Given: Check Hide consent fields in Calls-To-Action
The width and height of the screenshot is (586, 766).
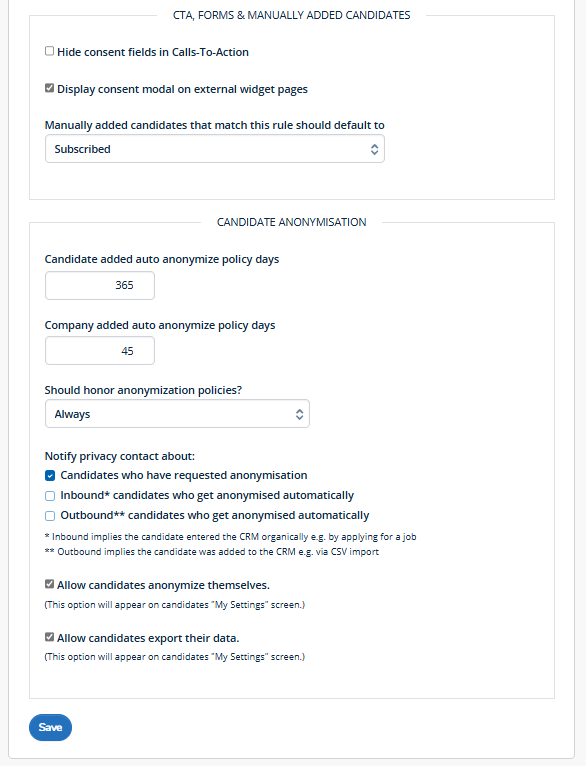Looking at the screenshot, I should (49, 51).
